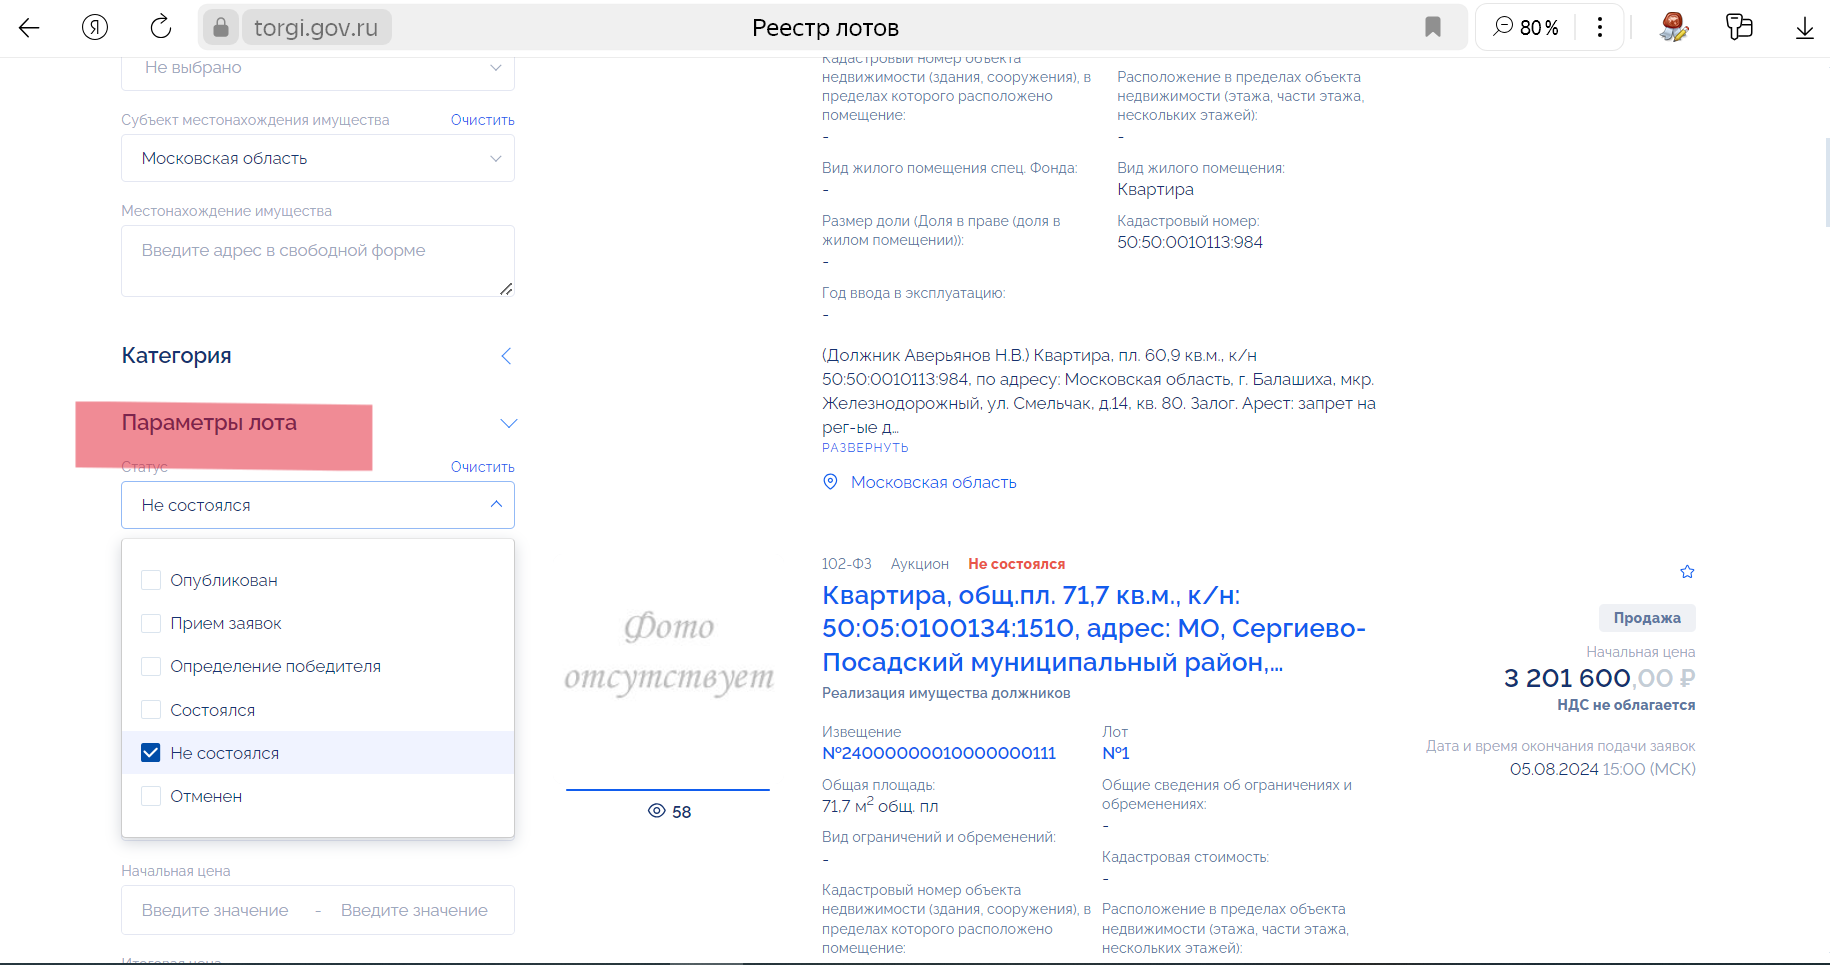The width and height of the screenshot is (1830, 965).
Task: Click the Фото отсутствует placeholder thumbnail
Action: pos(668,652)
